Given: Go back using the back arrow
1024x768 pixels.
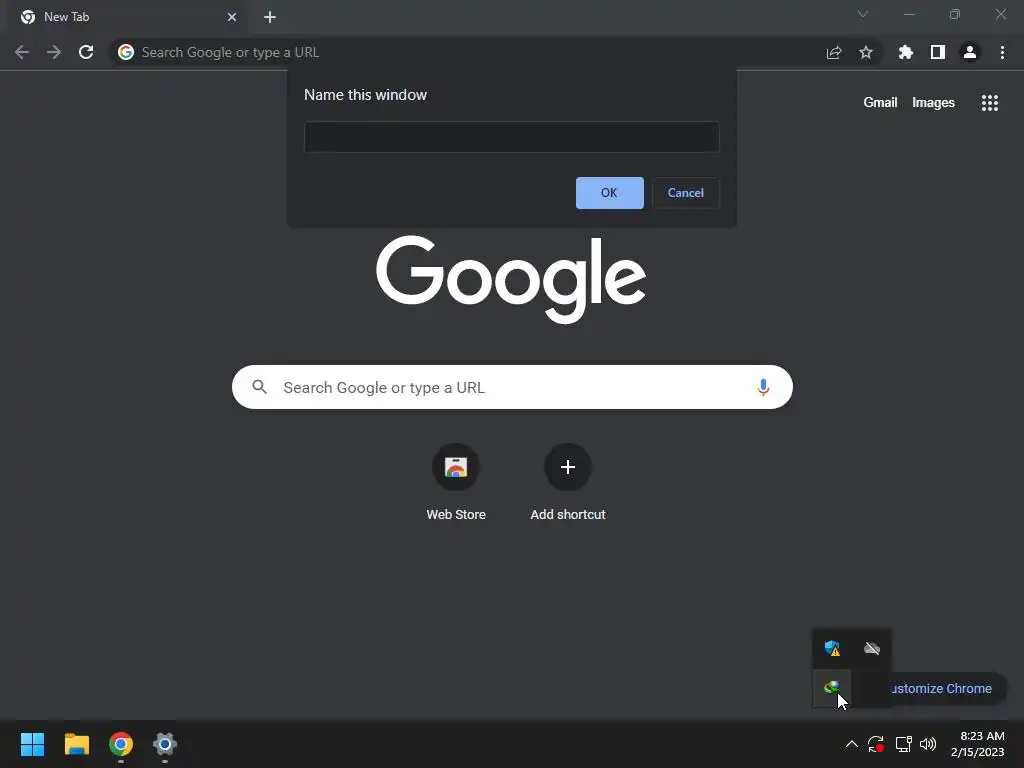Looking at the screenshot, I should 22,52.
